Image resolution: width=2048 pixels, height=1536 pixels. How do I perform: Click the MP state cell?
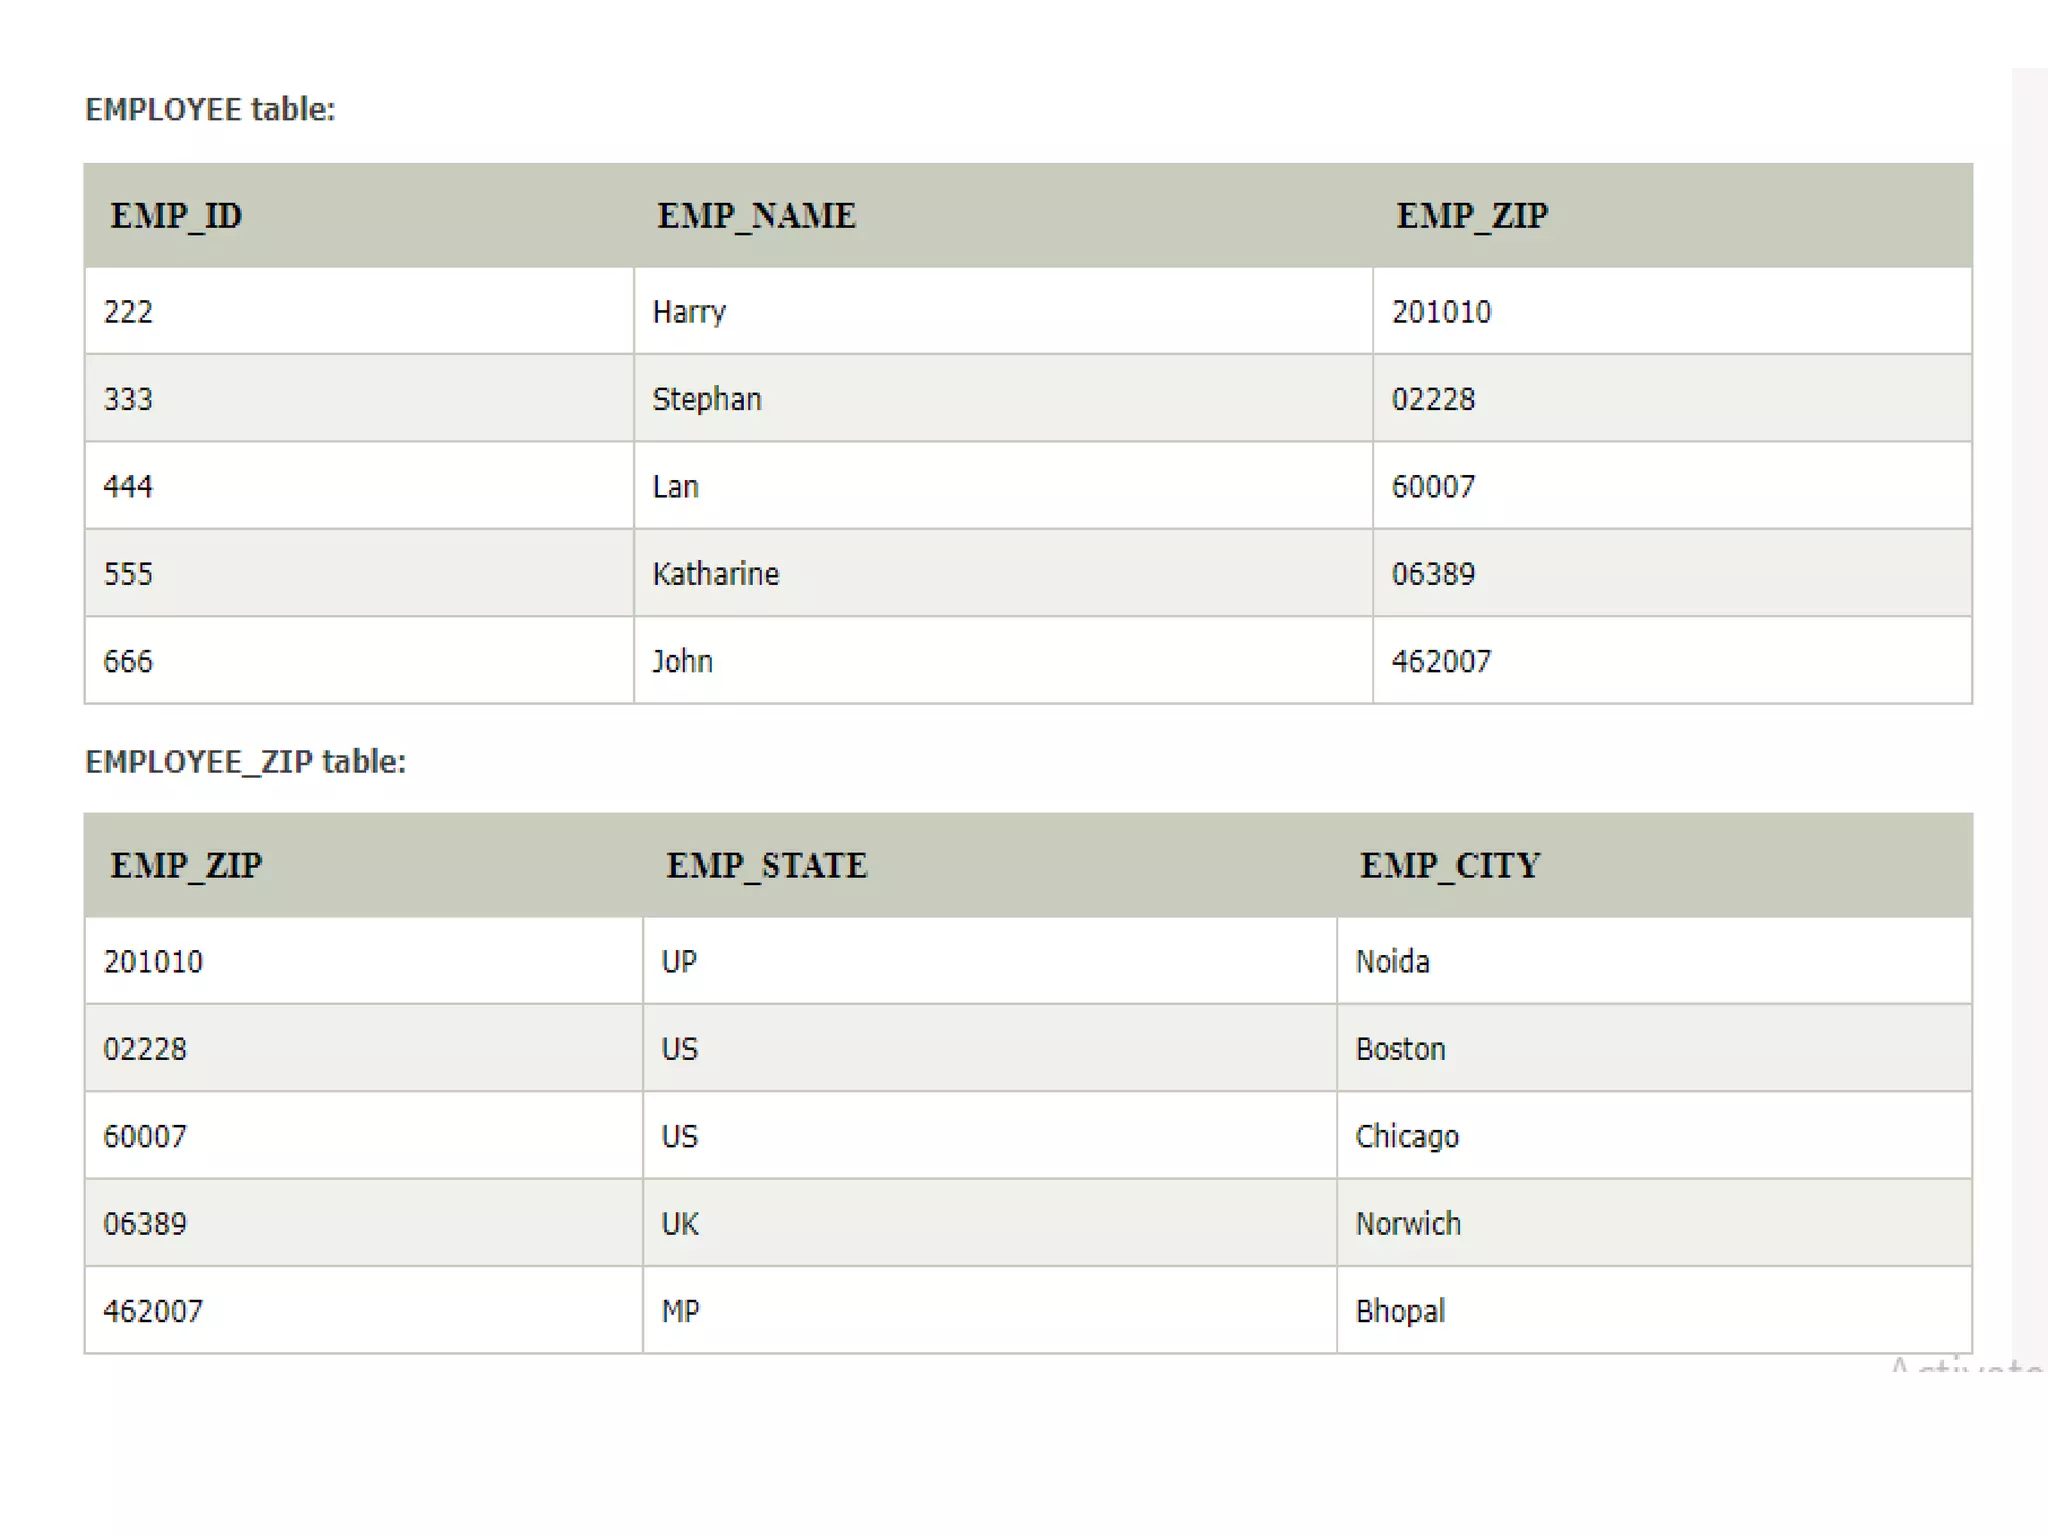pos(680,1311)
